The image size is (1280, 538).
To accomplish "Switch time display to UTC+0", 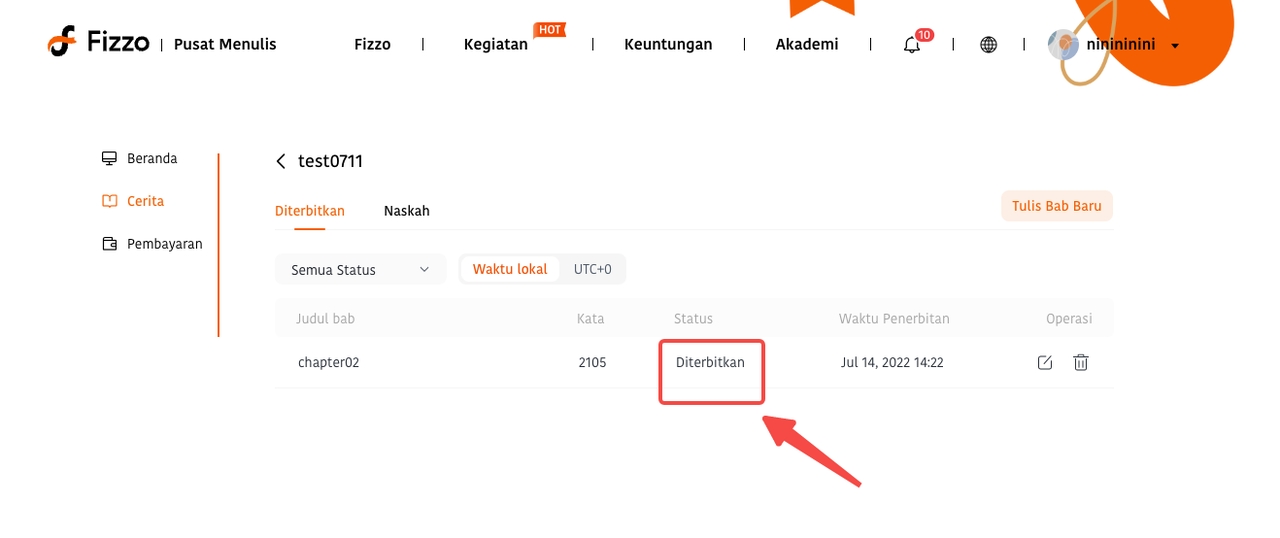I will coord(592,269).
